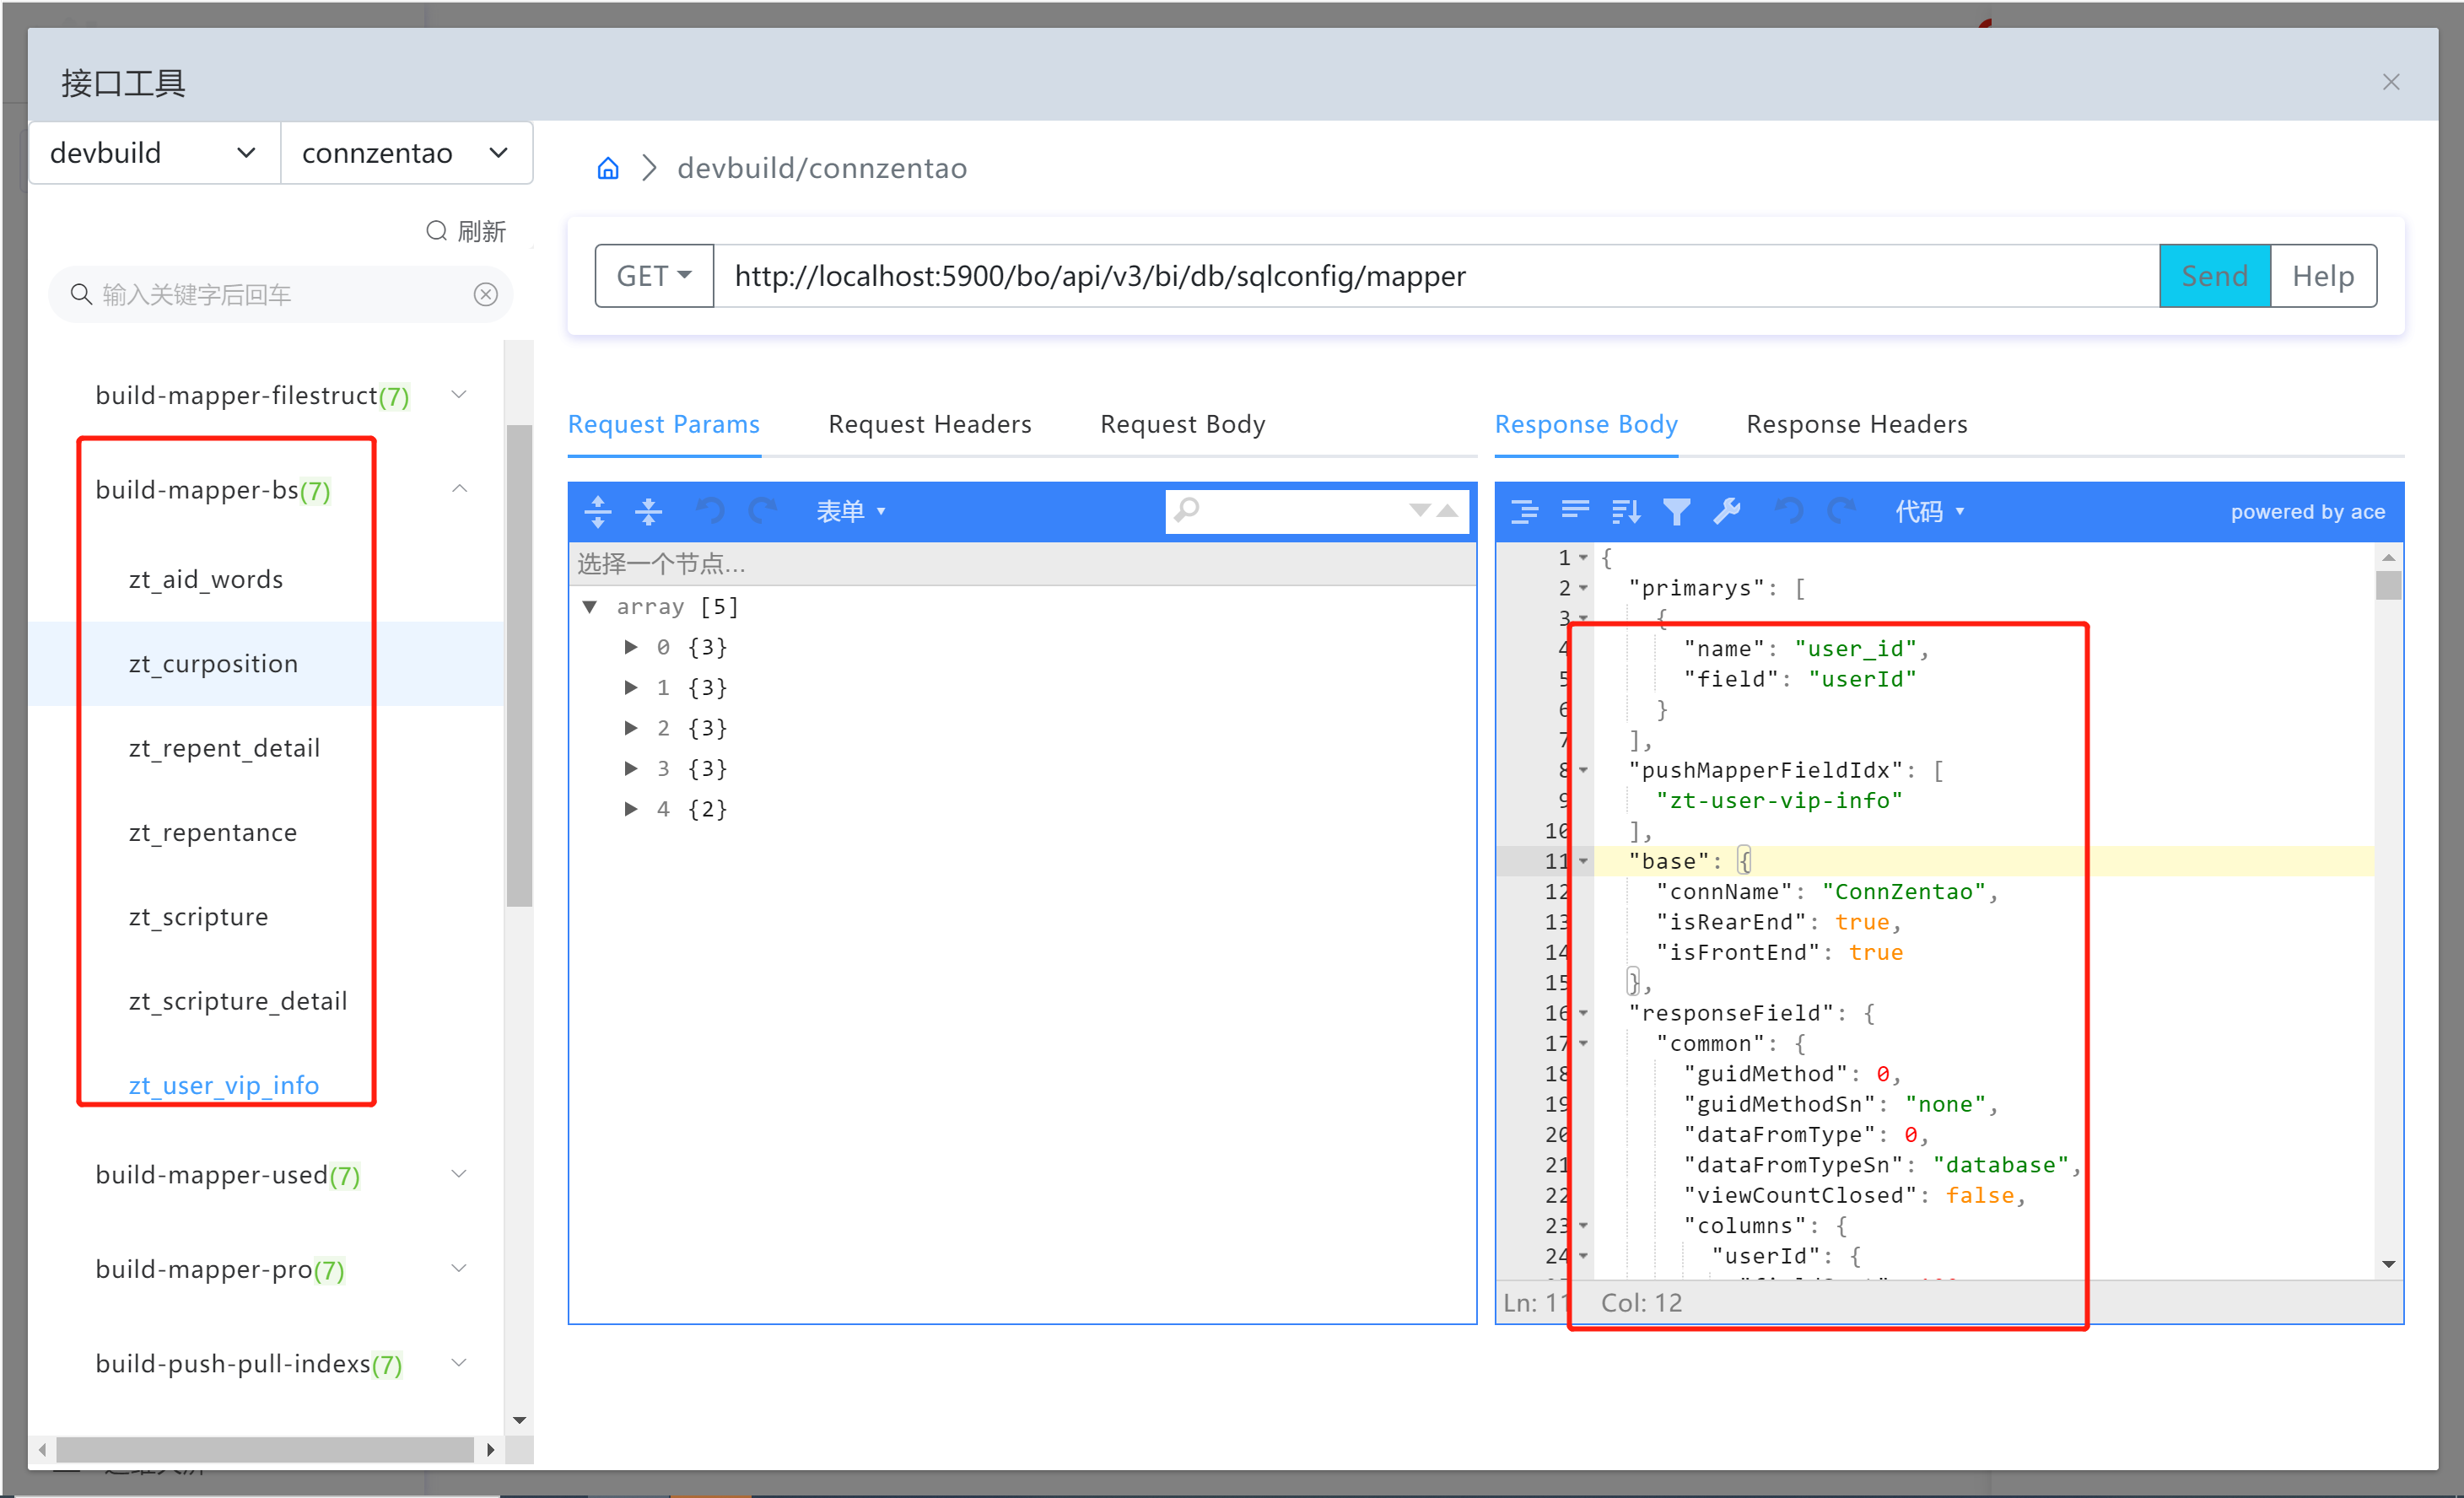Sort contents in the Response Body toolbar
This screenshot has height=1498, width=2464.
(1627, 511)
